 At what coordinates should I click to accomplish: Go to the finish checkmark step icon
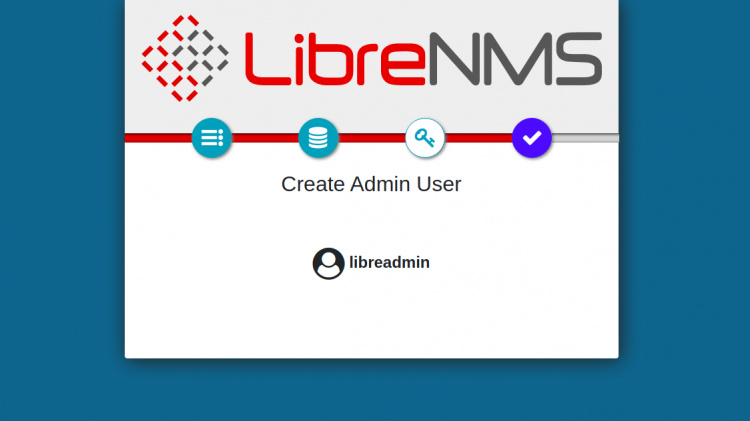[532, 138]
